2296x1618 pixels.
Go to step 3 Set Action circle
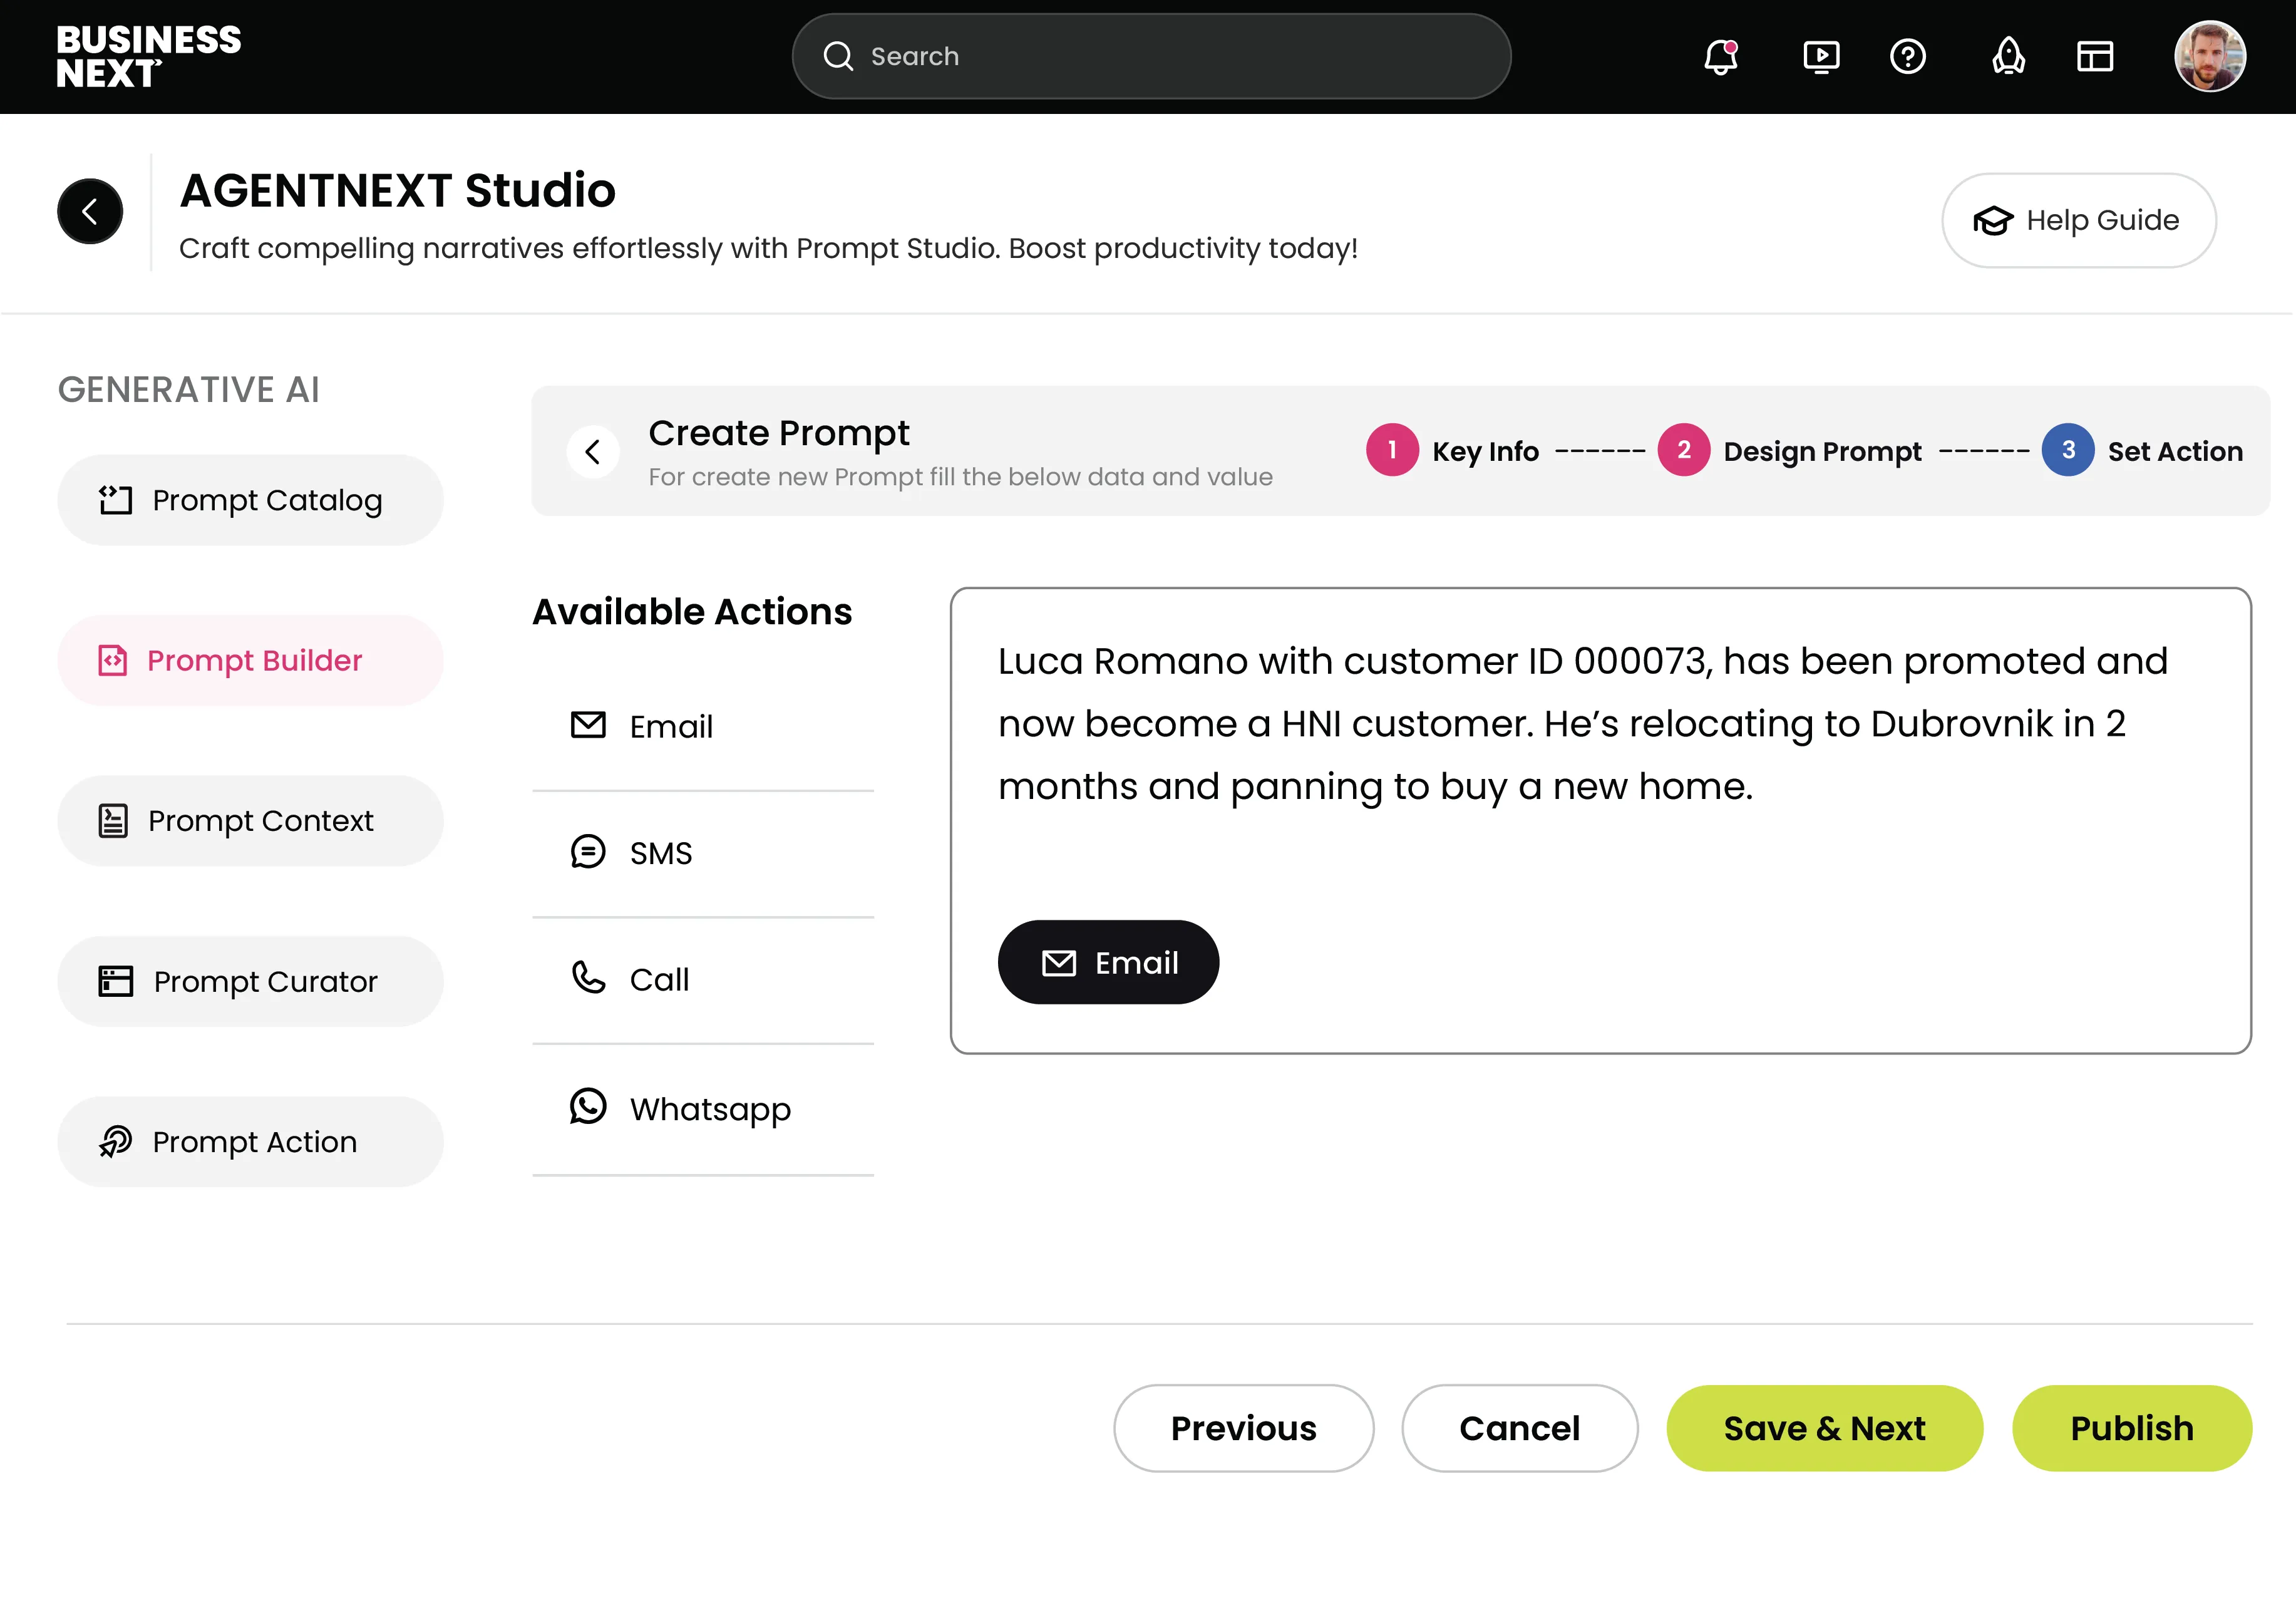tap(2068, 451)
